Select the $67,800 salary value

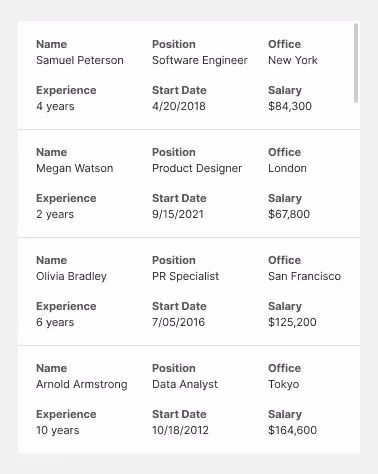(289, 214)
